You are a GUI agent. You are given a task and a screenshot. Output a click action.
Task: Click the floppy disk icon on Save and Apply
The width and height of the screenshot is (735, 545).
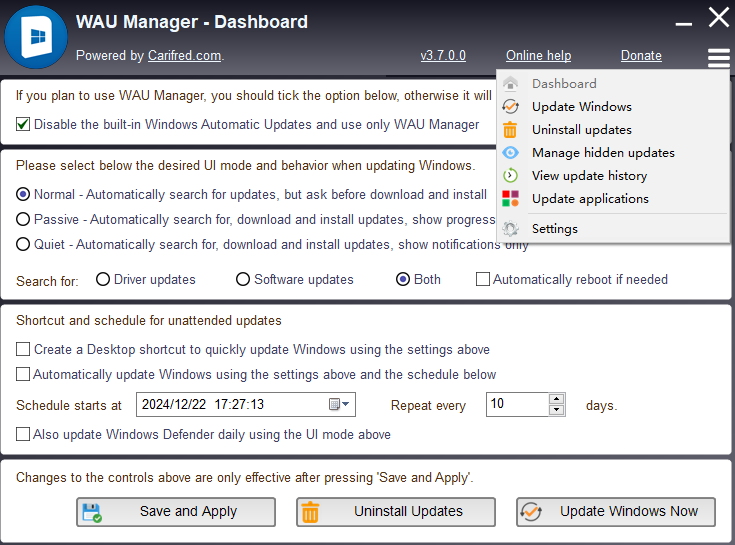pyautogui.click(x=92, y=513)
